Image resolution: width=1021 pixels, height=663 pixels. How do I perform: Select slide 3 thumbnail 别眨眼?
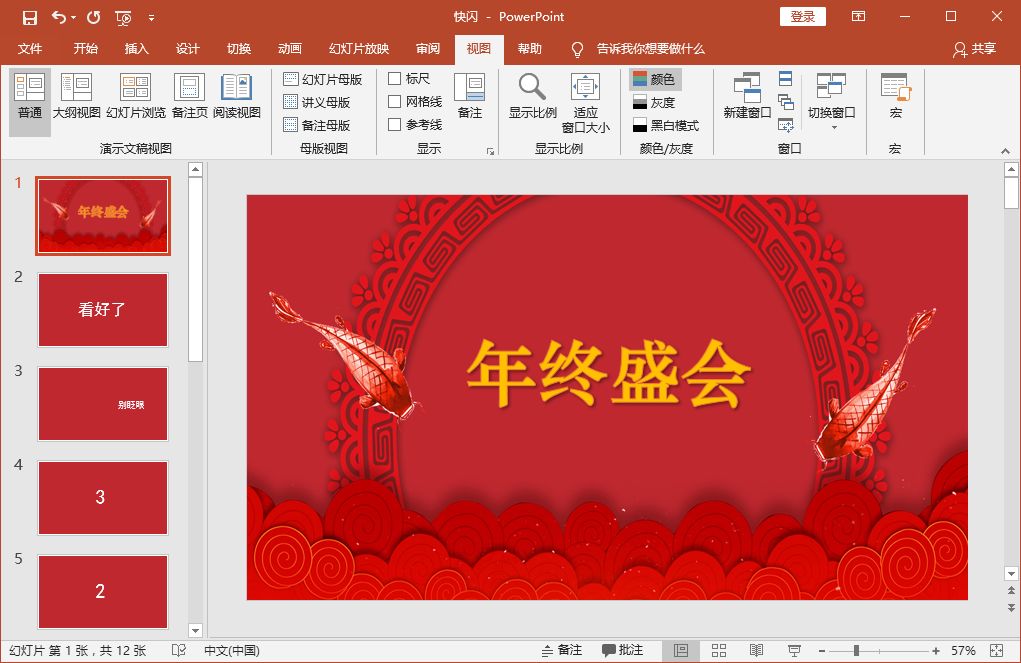tap(103, 404)
